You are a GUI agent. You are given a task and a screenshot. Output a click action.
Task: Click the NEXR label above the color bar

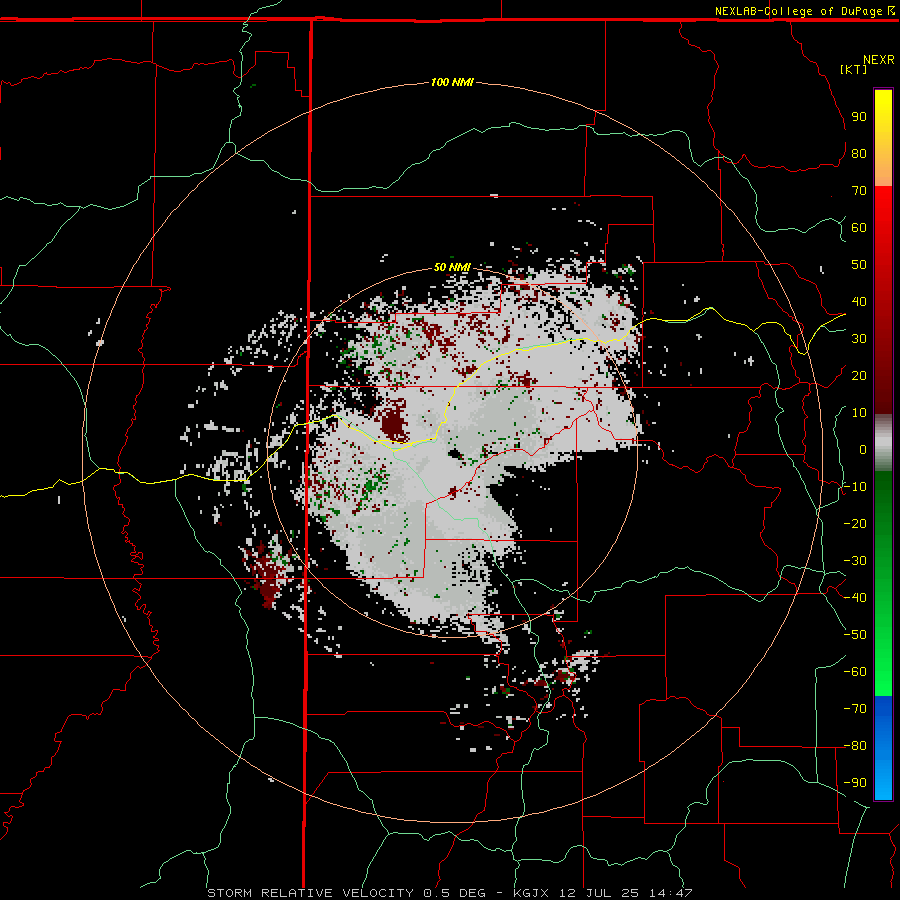click(879, 60)
